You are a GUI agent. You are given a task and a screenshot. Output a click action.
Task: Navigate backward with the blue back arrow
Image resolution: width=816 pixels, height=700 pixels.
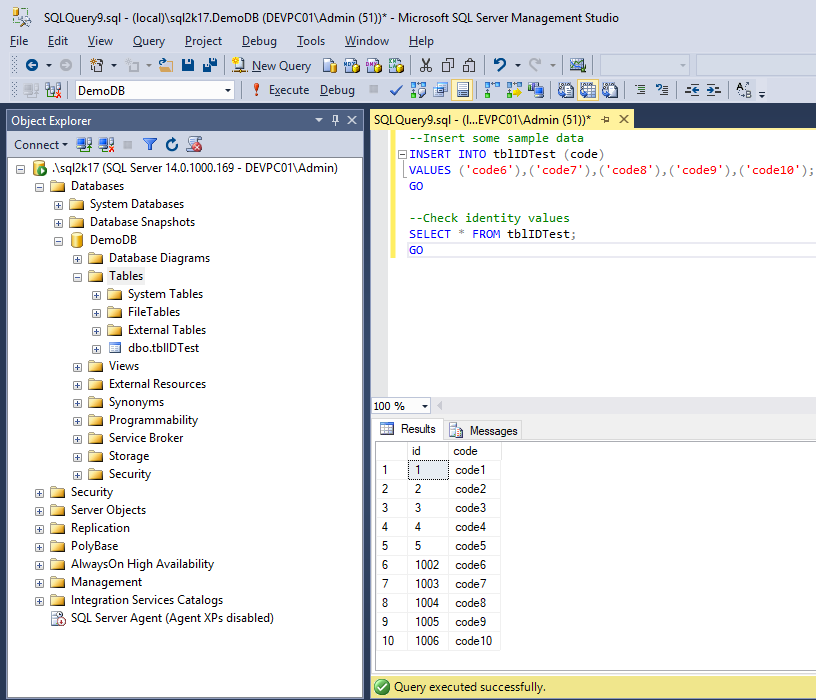point(32,65)
